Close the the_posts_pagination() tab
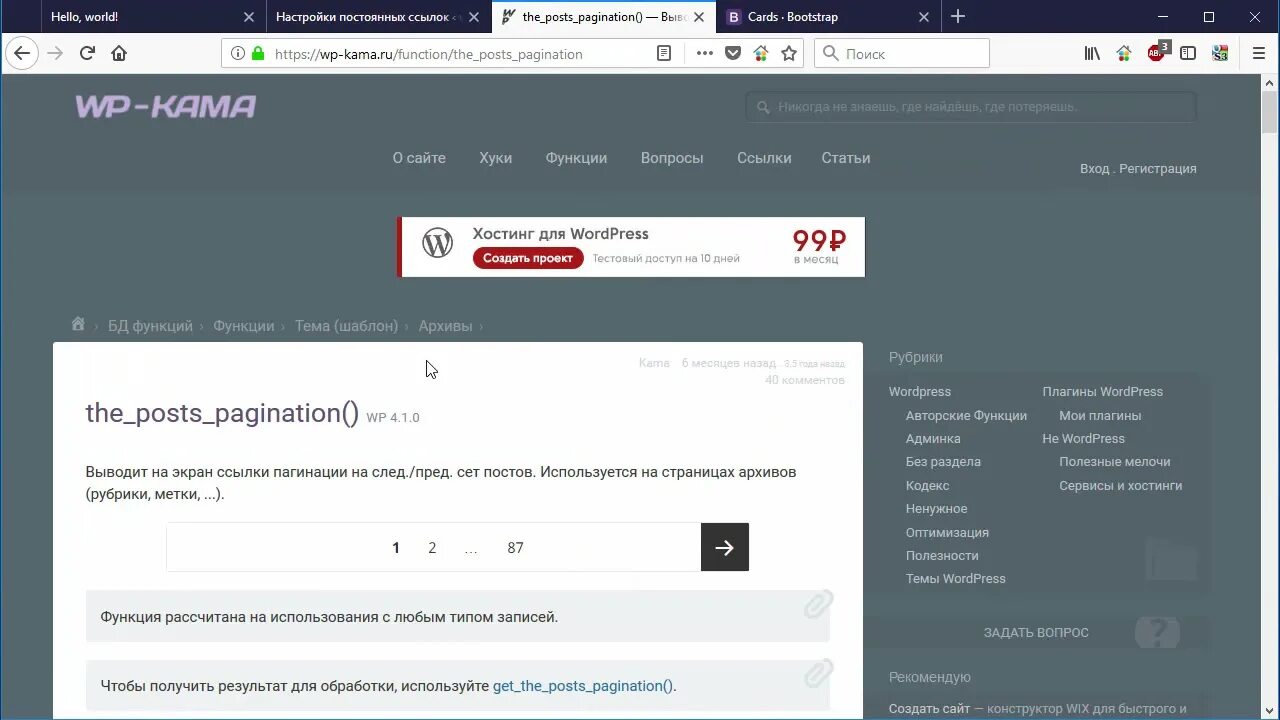1280x720 pixels. click(699, 17)
